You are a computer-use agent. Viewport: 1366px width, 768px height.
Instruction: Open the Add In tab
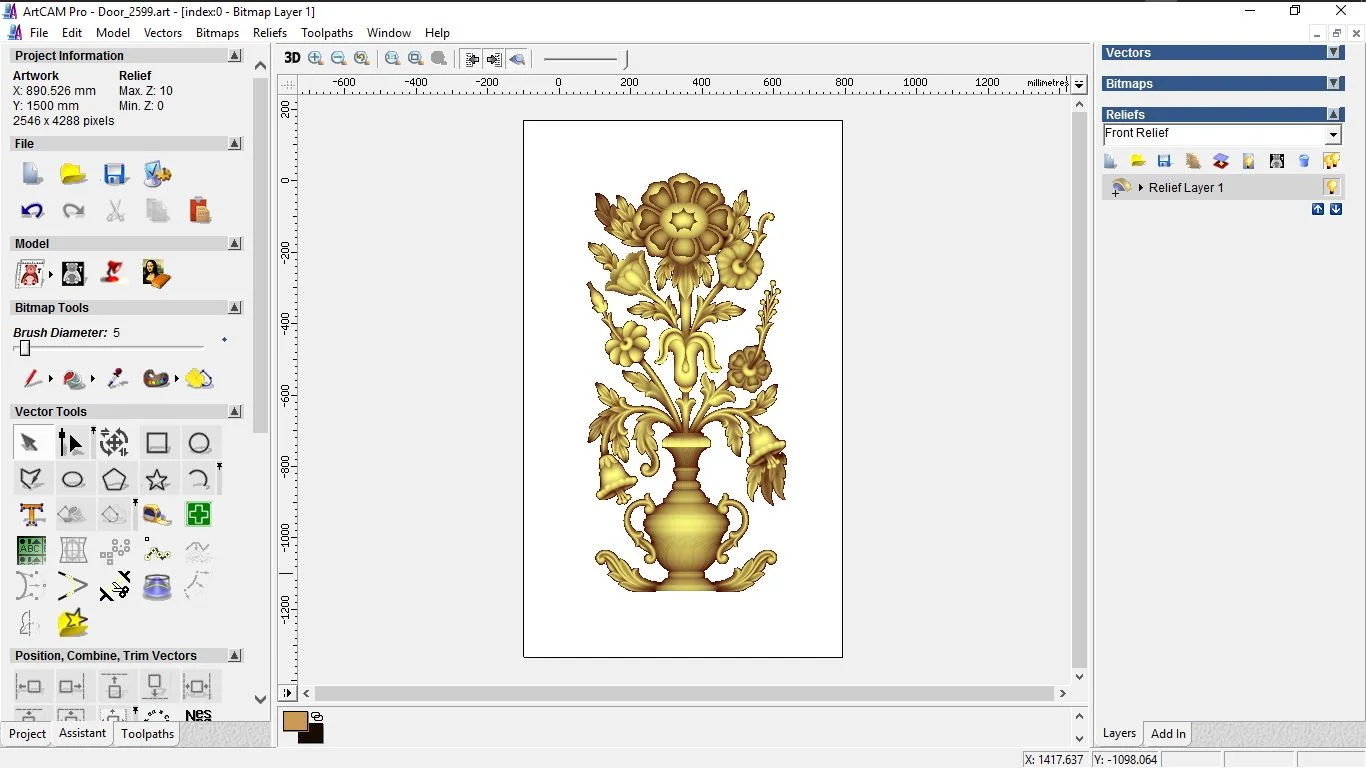point(1168,734)
